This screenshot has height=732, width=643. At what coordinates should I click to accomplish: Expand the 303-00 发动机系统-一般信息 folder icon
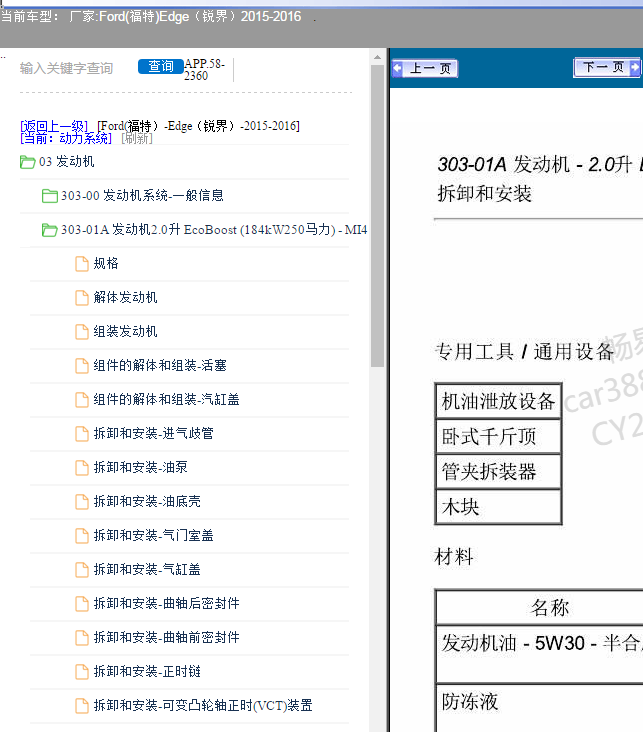49,196
